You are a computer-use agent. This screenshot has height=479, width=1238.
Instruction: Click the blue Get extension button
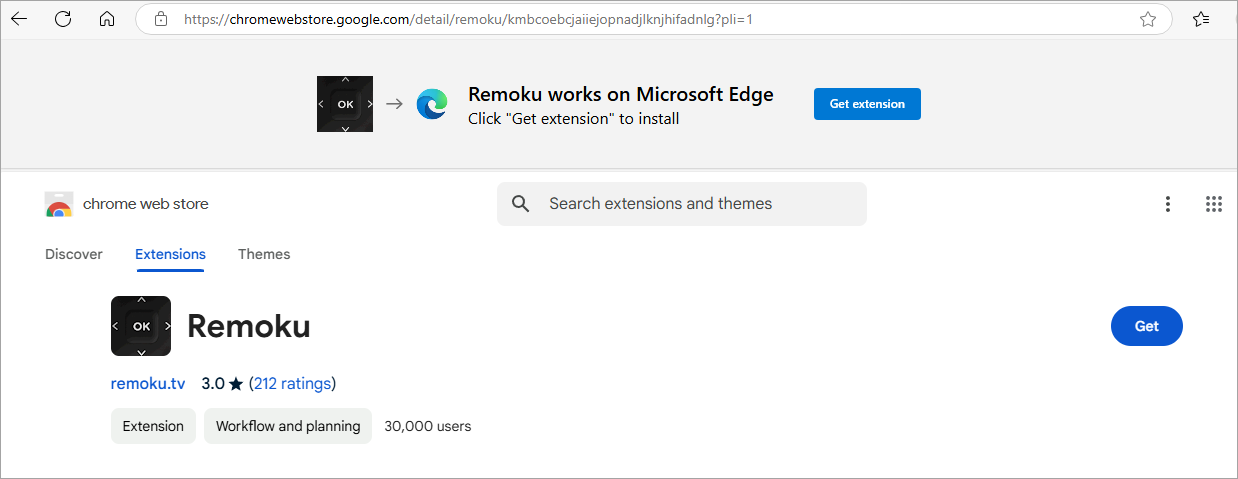click(x=867, y=104)
